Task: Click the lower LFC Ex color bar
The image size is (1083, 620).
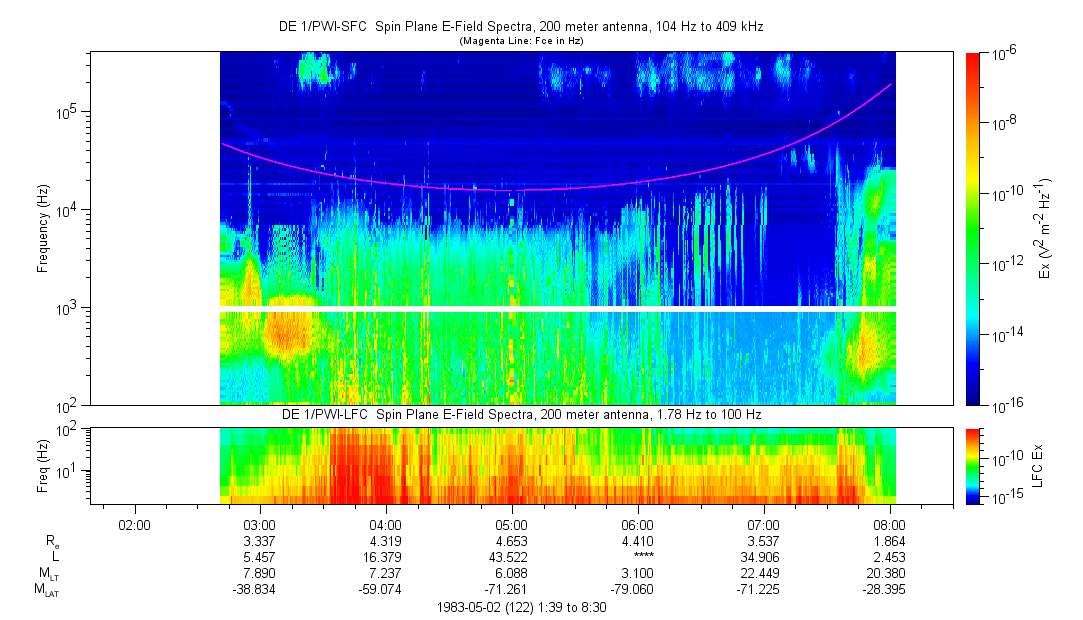Action: 973,465
